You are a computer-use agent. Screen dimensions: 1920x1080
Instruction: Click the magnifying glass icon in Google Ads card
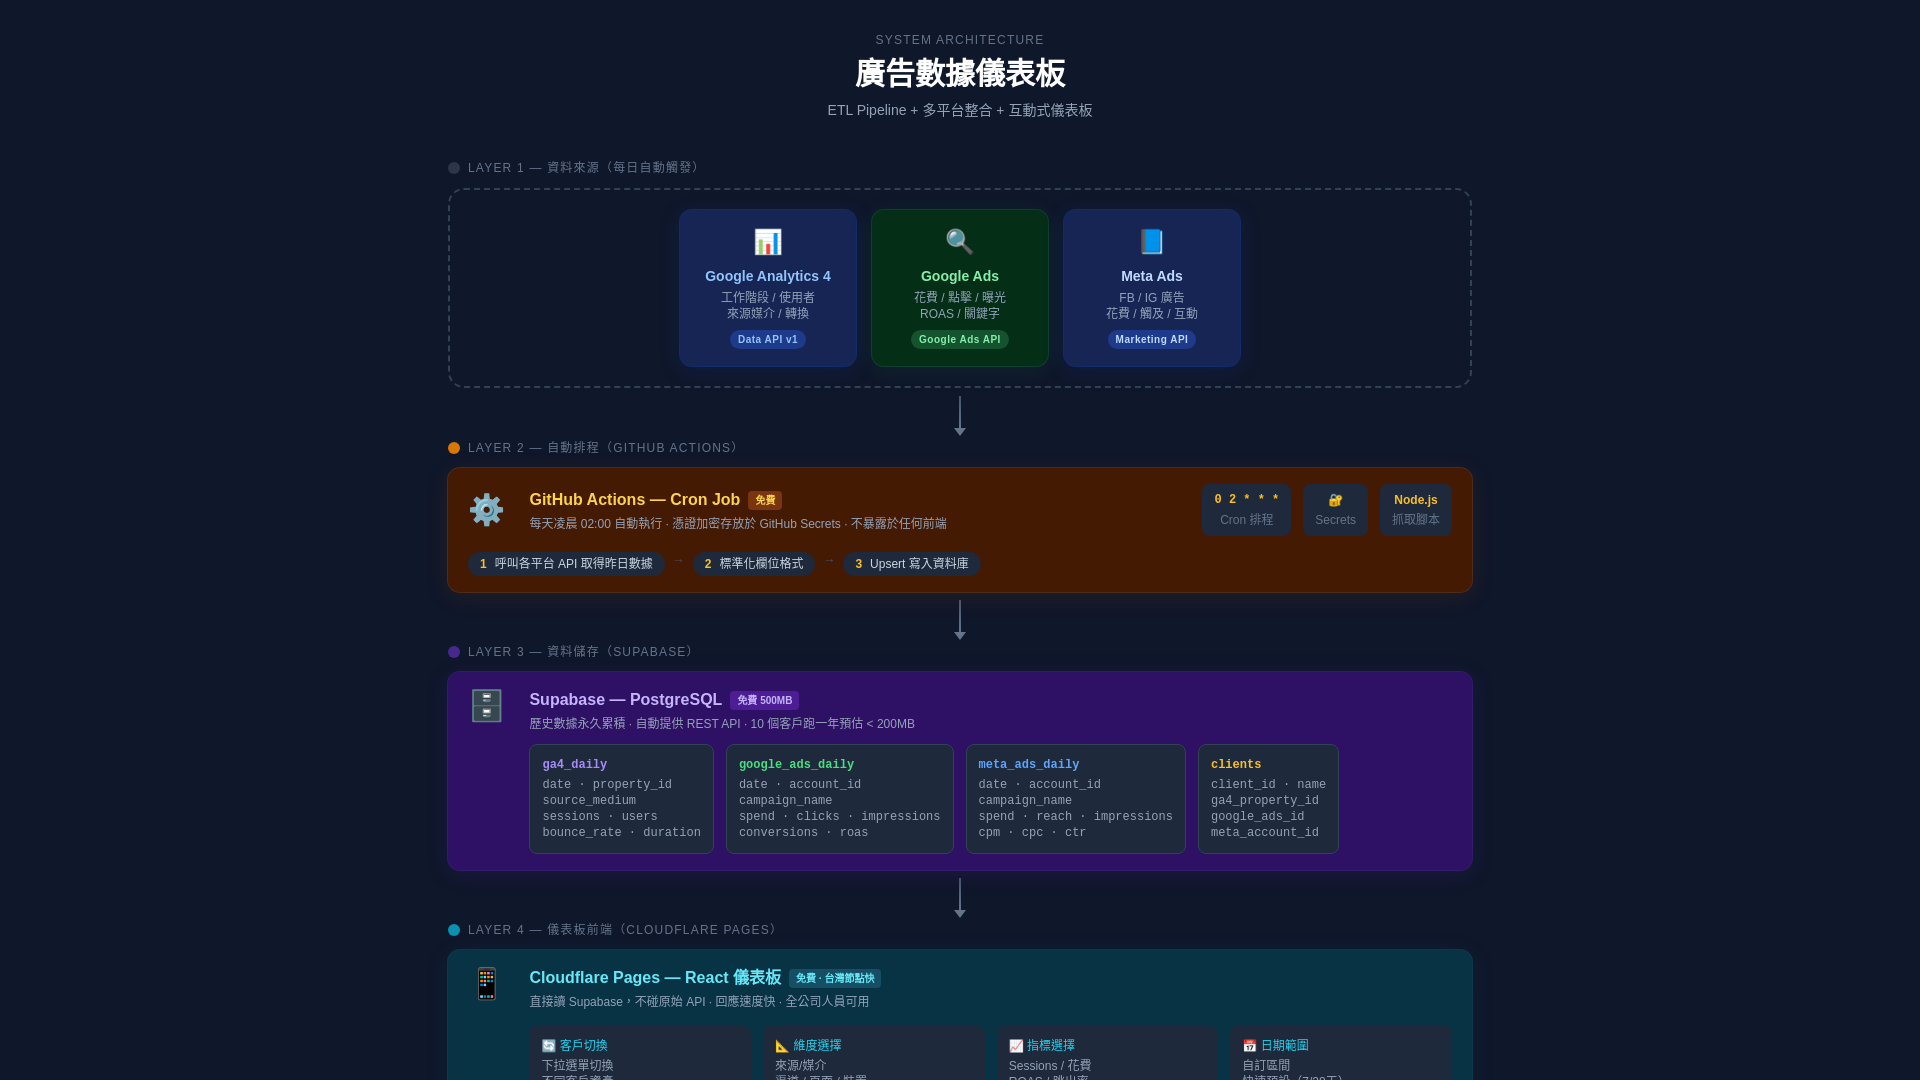[x=960, y=242]
